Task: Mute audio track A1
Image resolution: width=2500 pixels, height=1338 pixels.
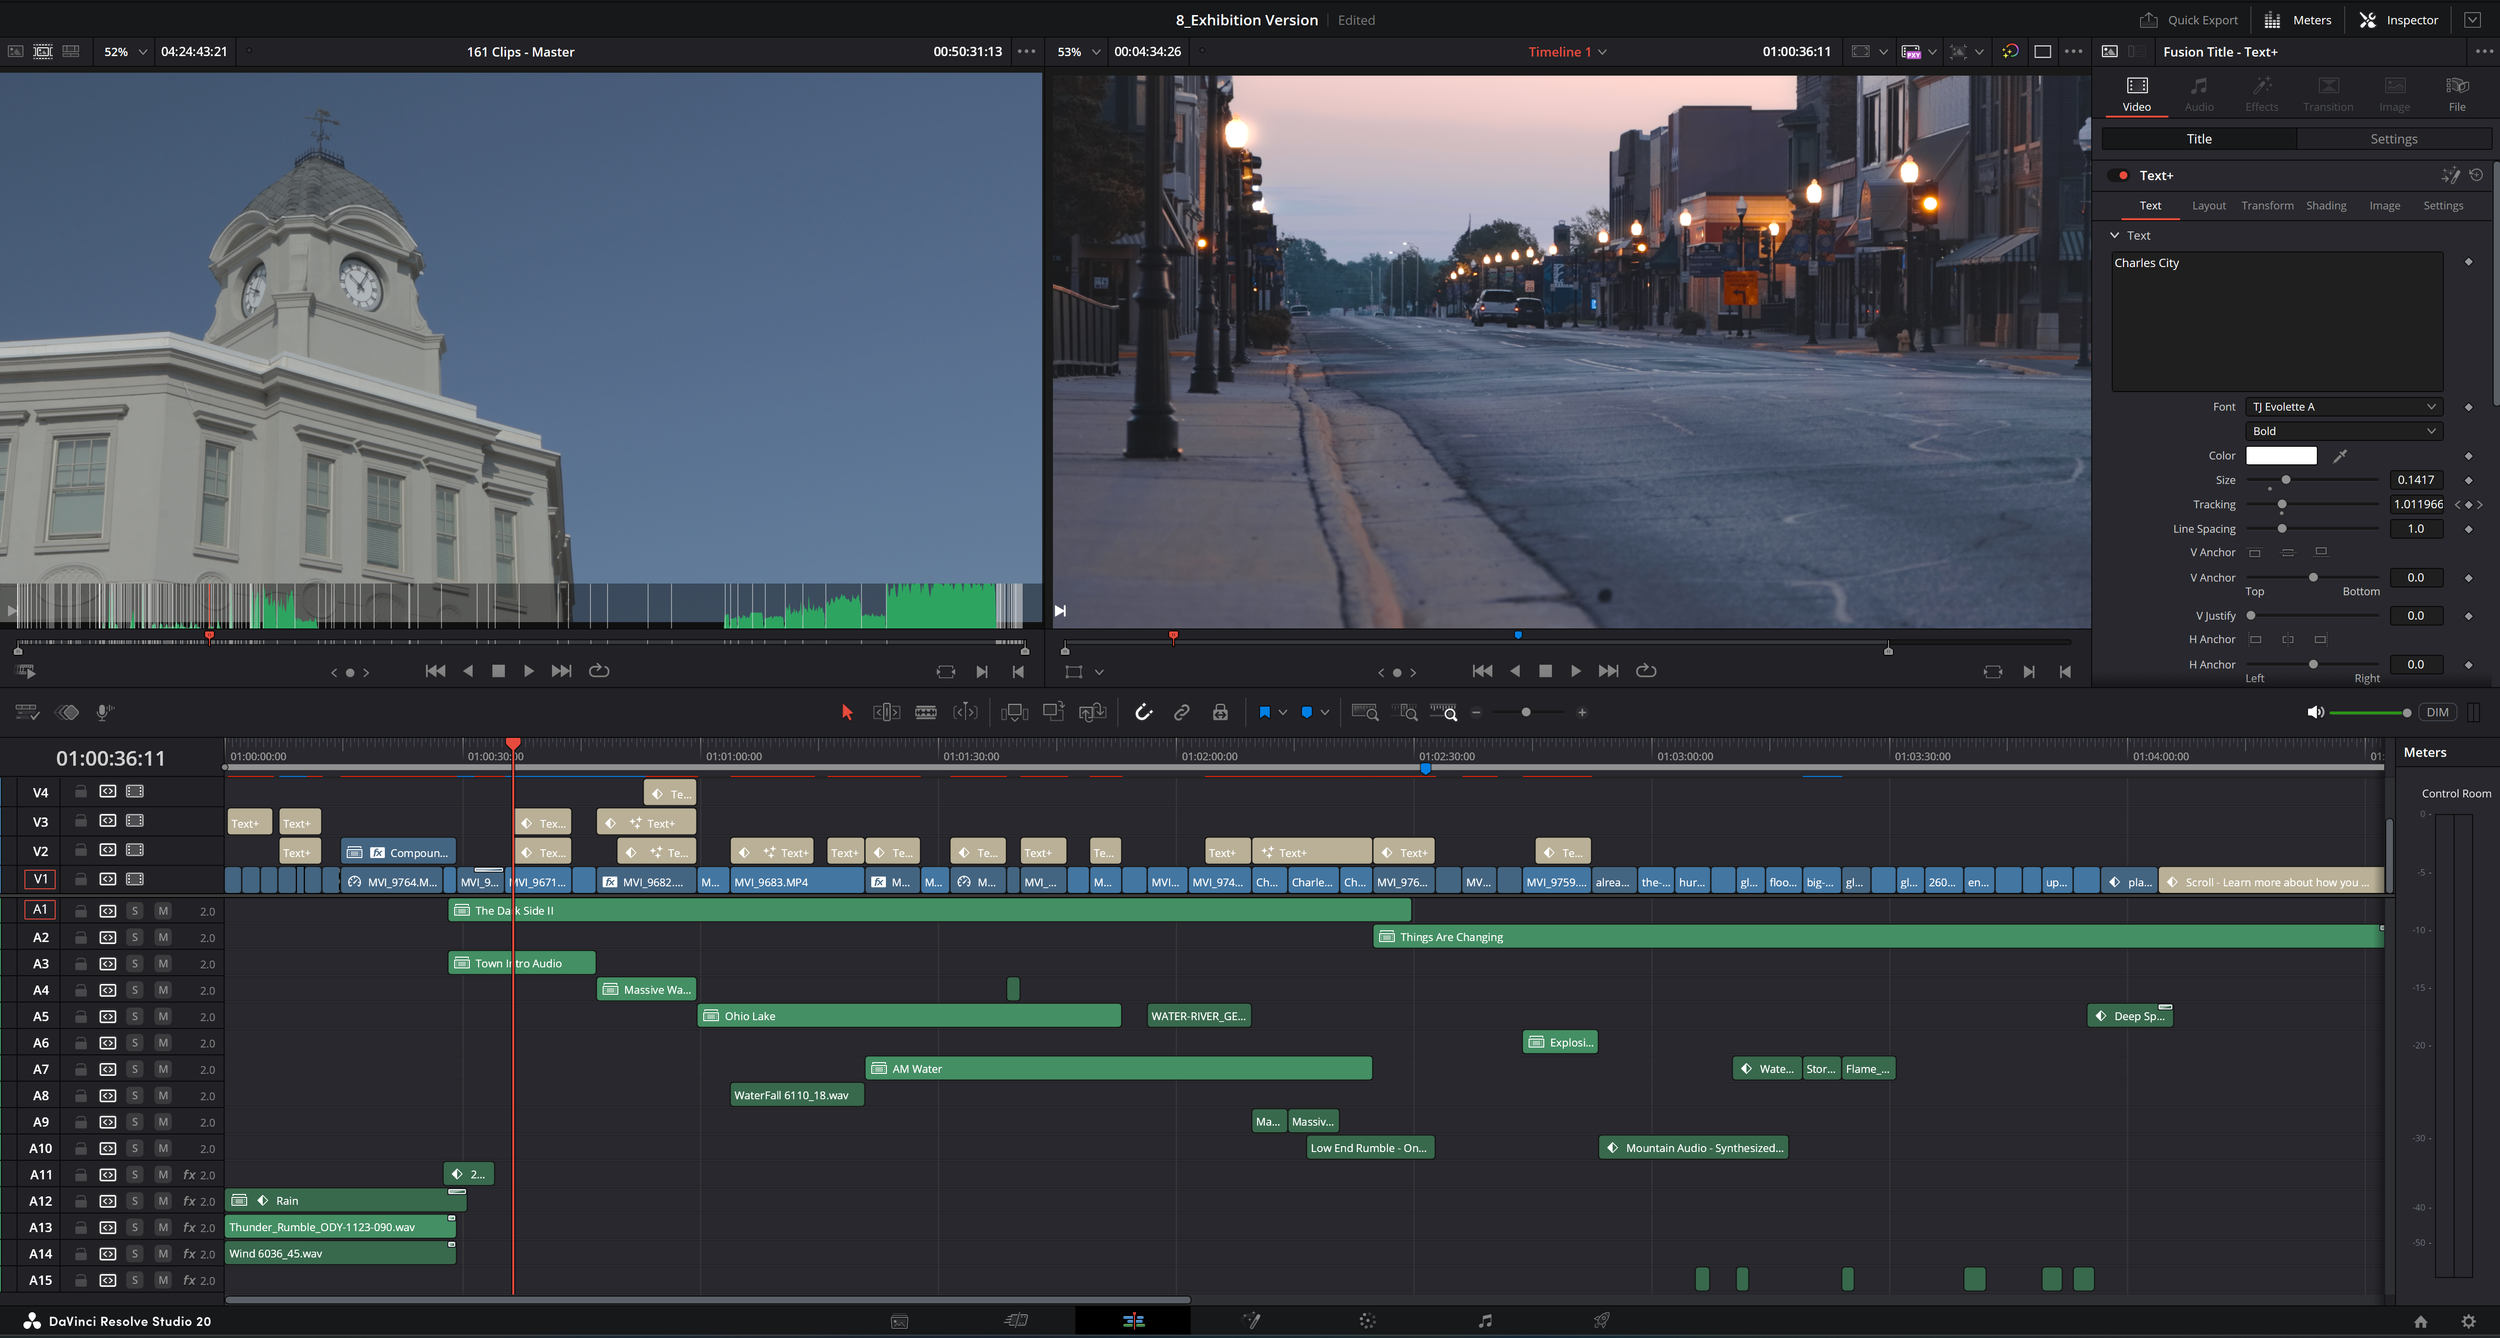Action: pos(163,911)
